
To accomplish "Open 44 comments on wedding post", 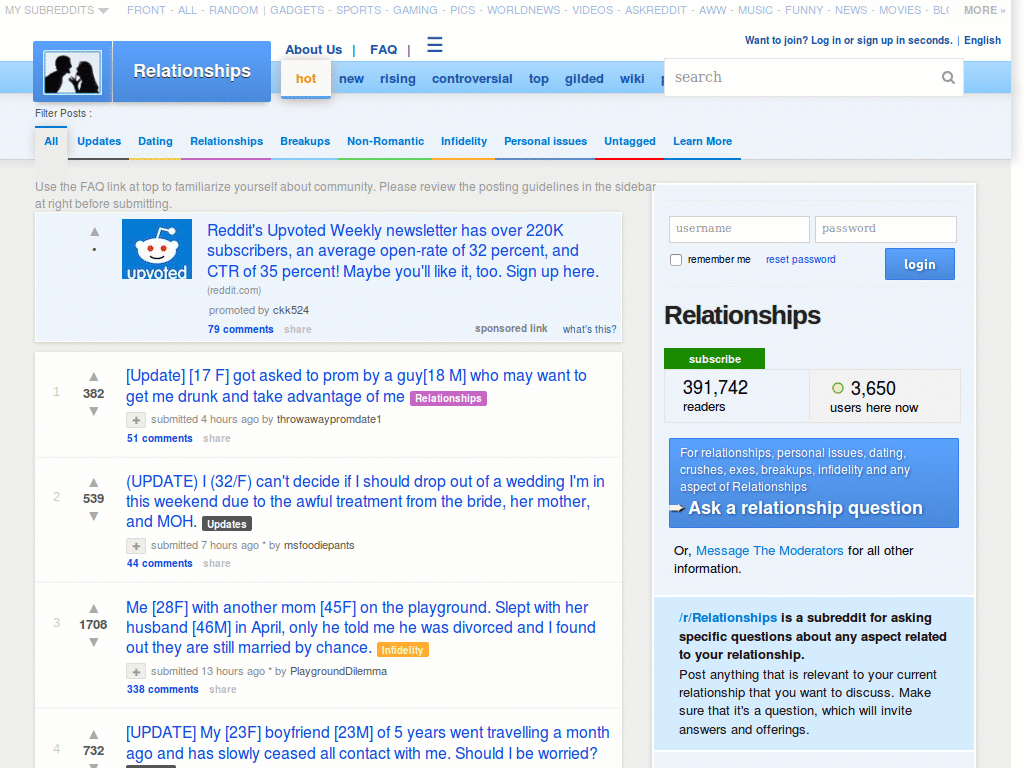I will tap(159, 564).
